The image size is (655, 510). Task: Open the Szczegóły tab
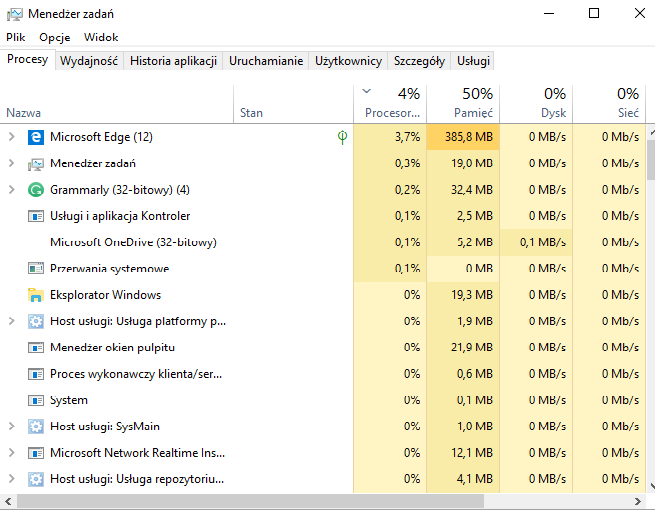pyautogui.click(x=419, y=61)
